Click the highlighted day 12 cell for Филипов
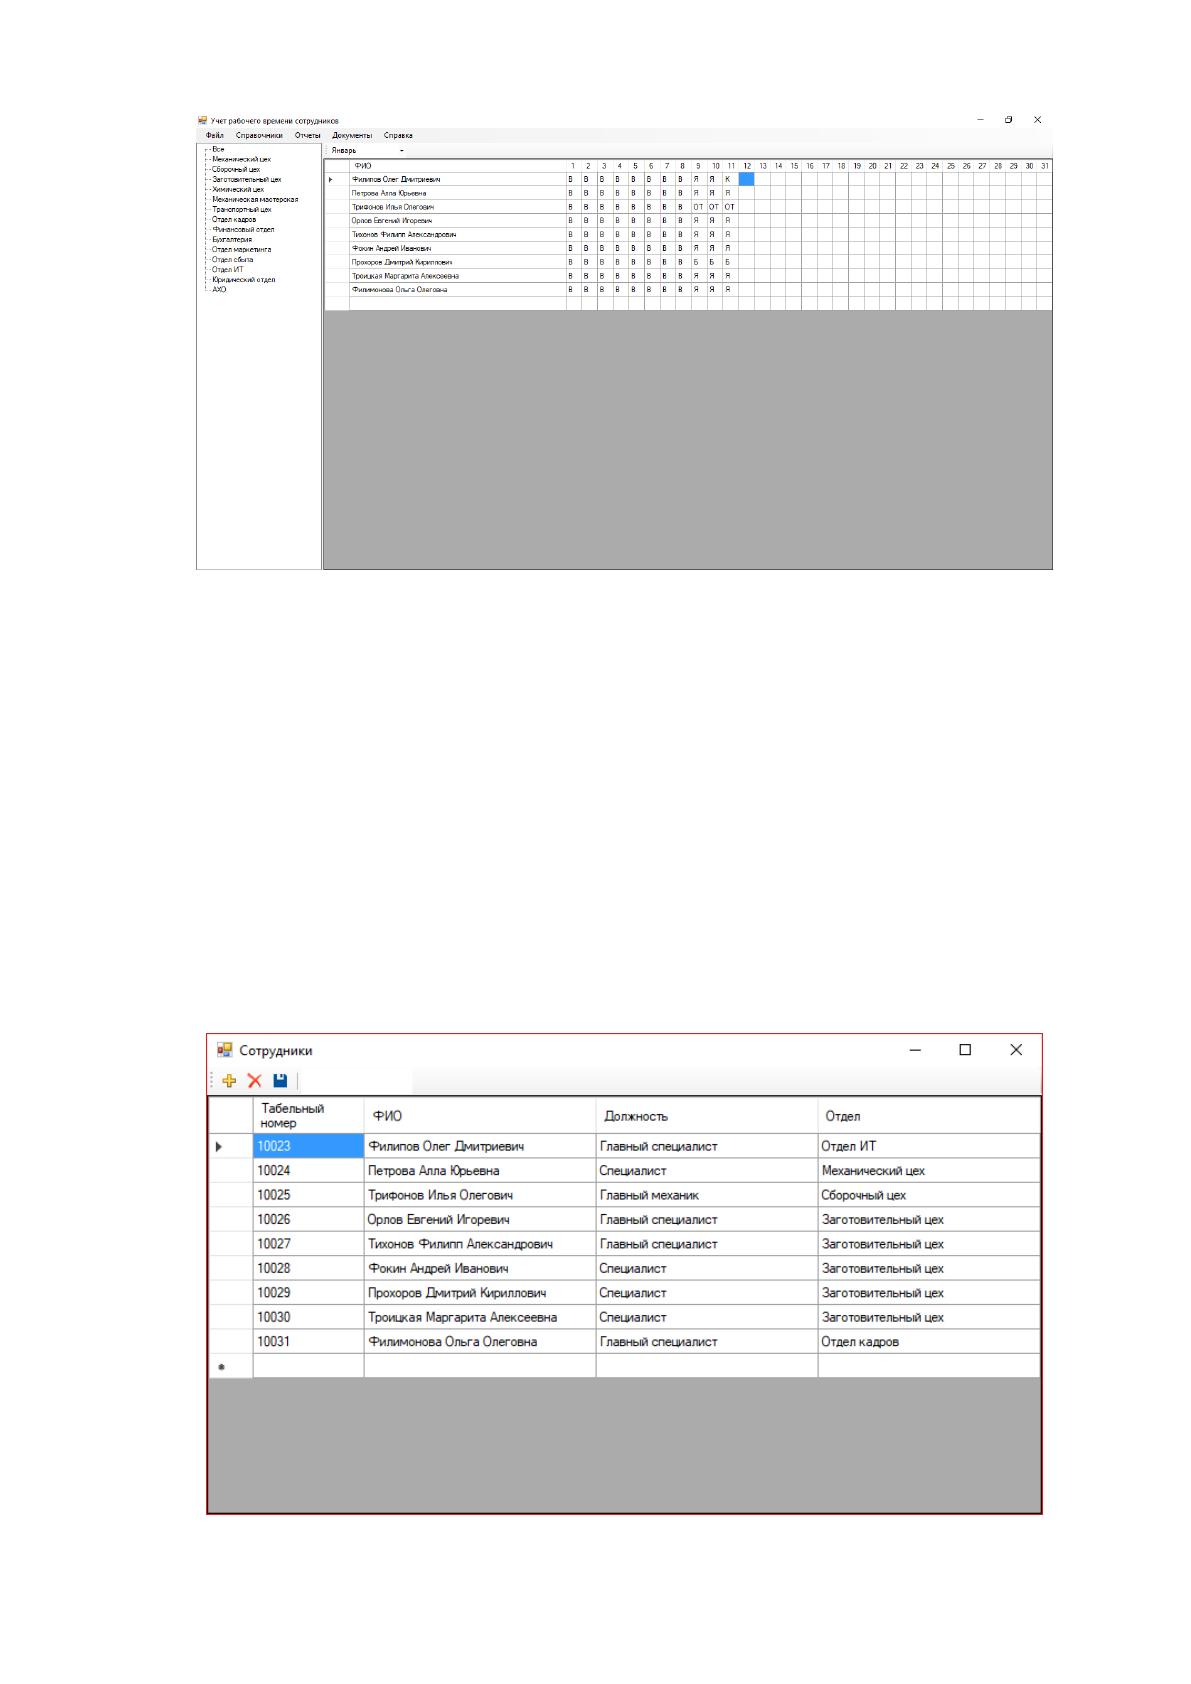 tap(746, 179)
